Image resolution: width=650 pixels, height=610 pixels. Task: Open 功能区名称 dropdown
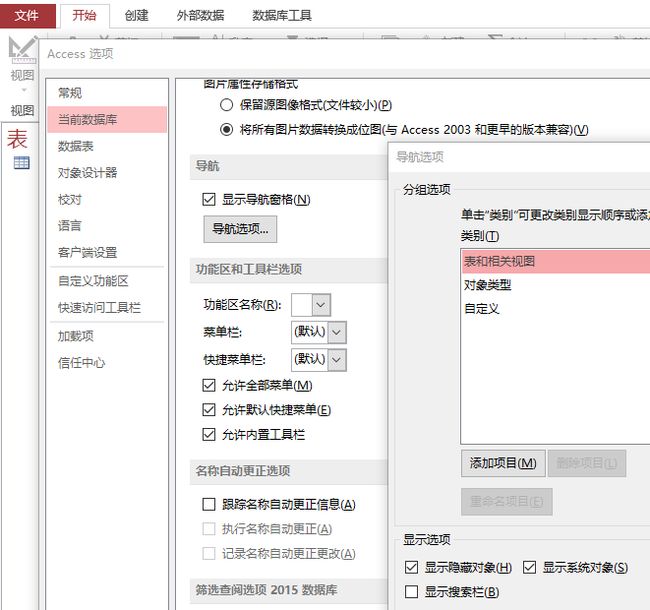click(x=321, y=305)
